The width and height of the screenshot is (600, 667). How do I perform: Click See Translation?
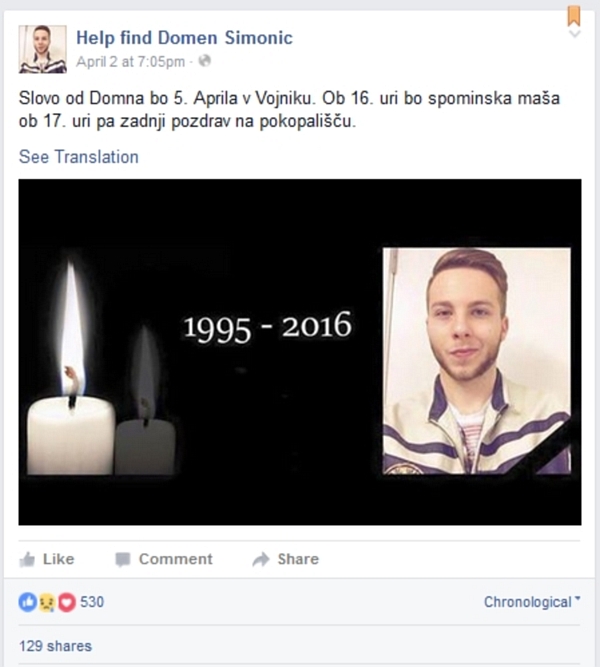[x=79, y=157]
